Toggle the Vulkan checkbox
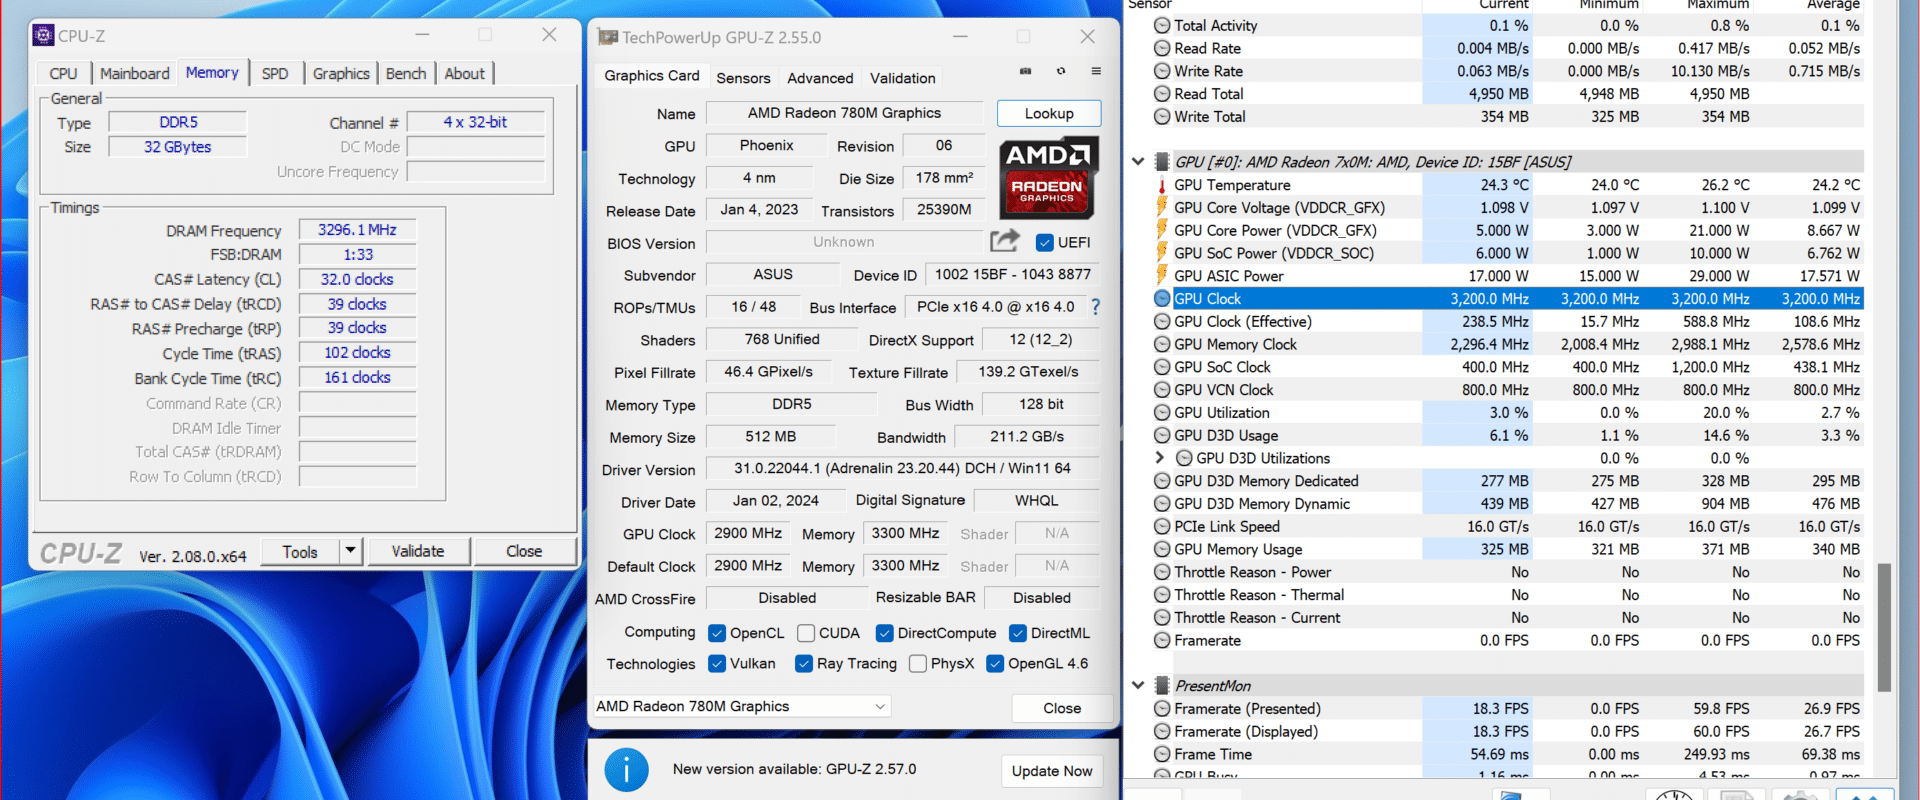Screen dimensions: 1920x800 tap(717, 663)
